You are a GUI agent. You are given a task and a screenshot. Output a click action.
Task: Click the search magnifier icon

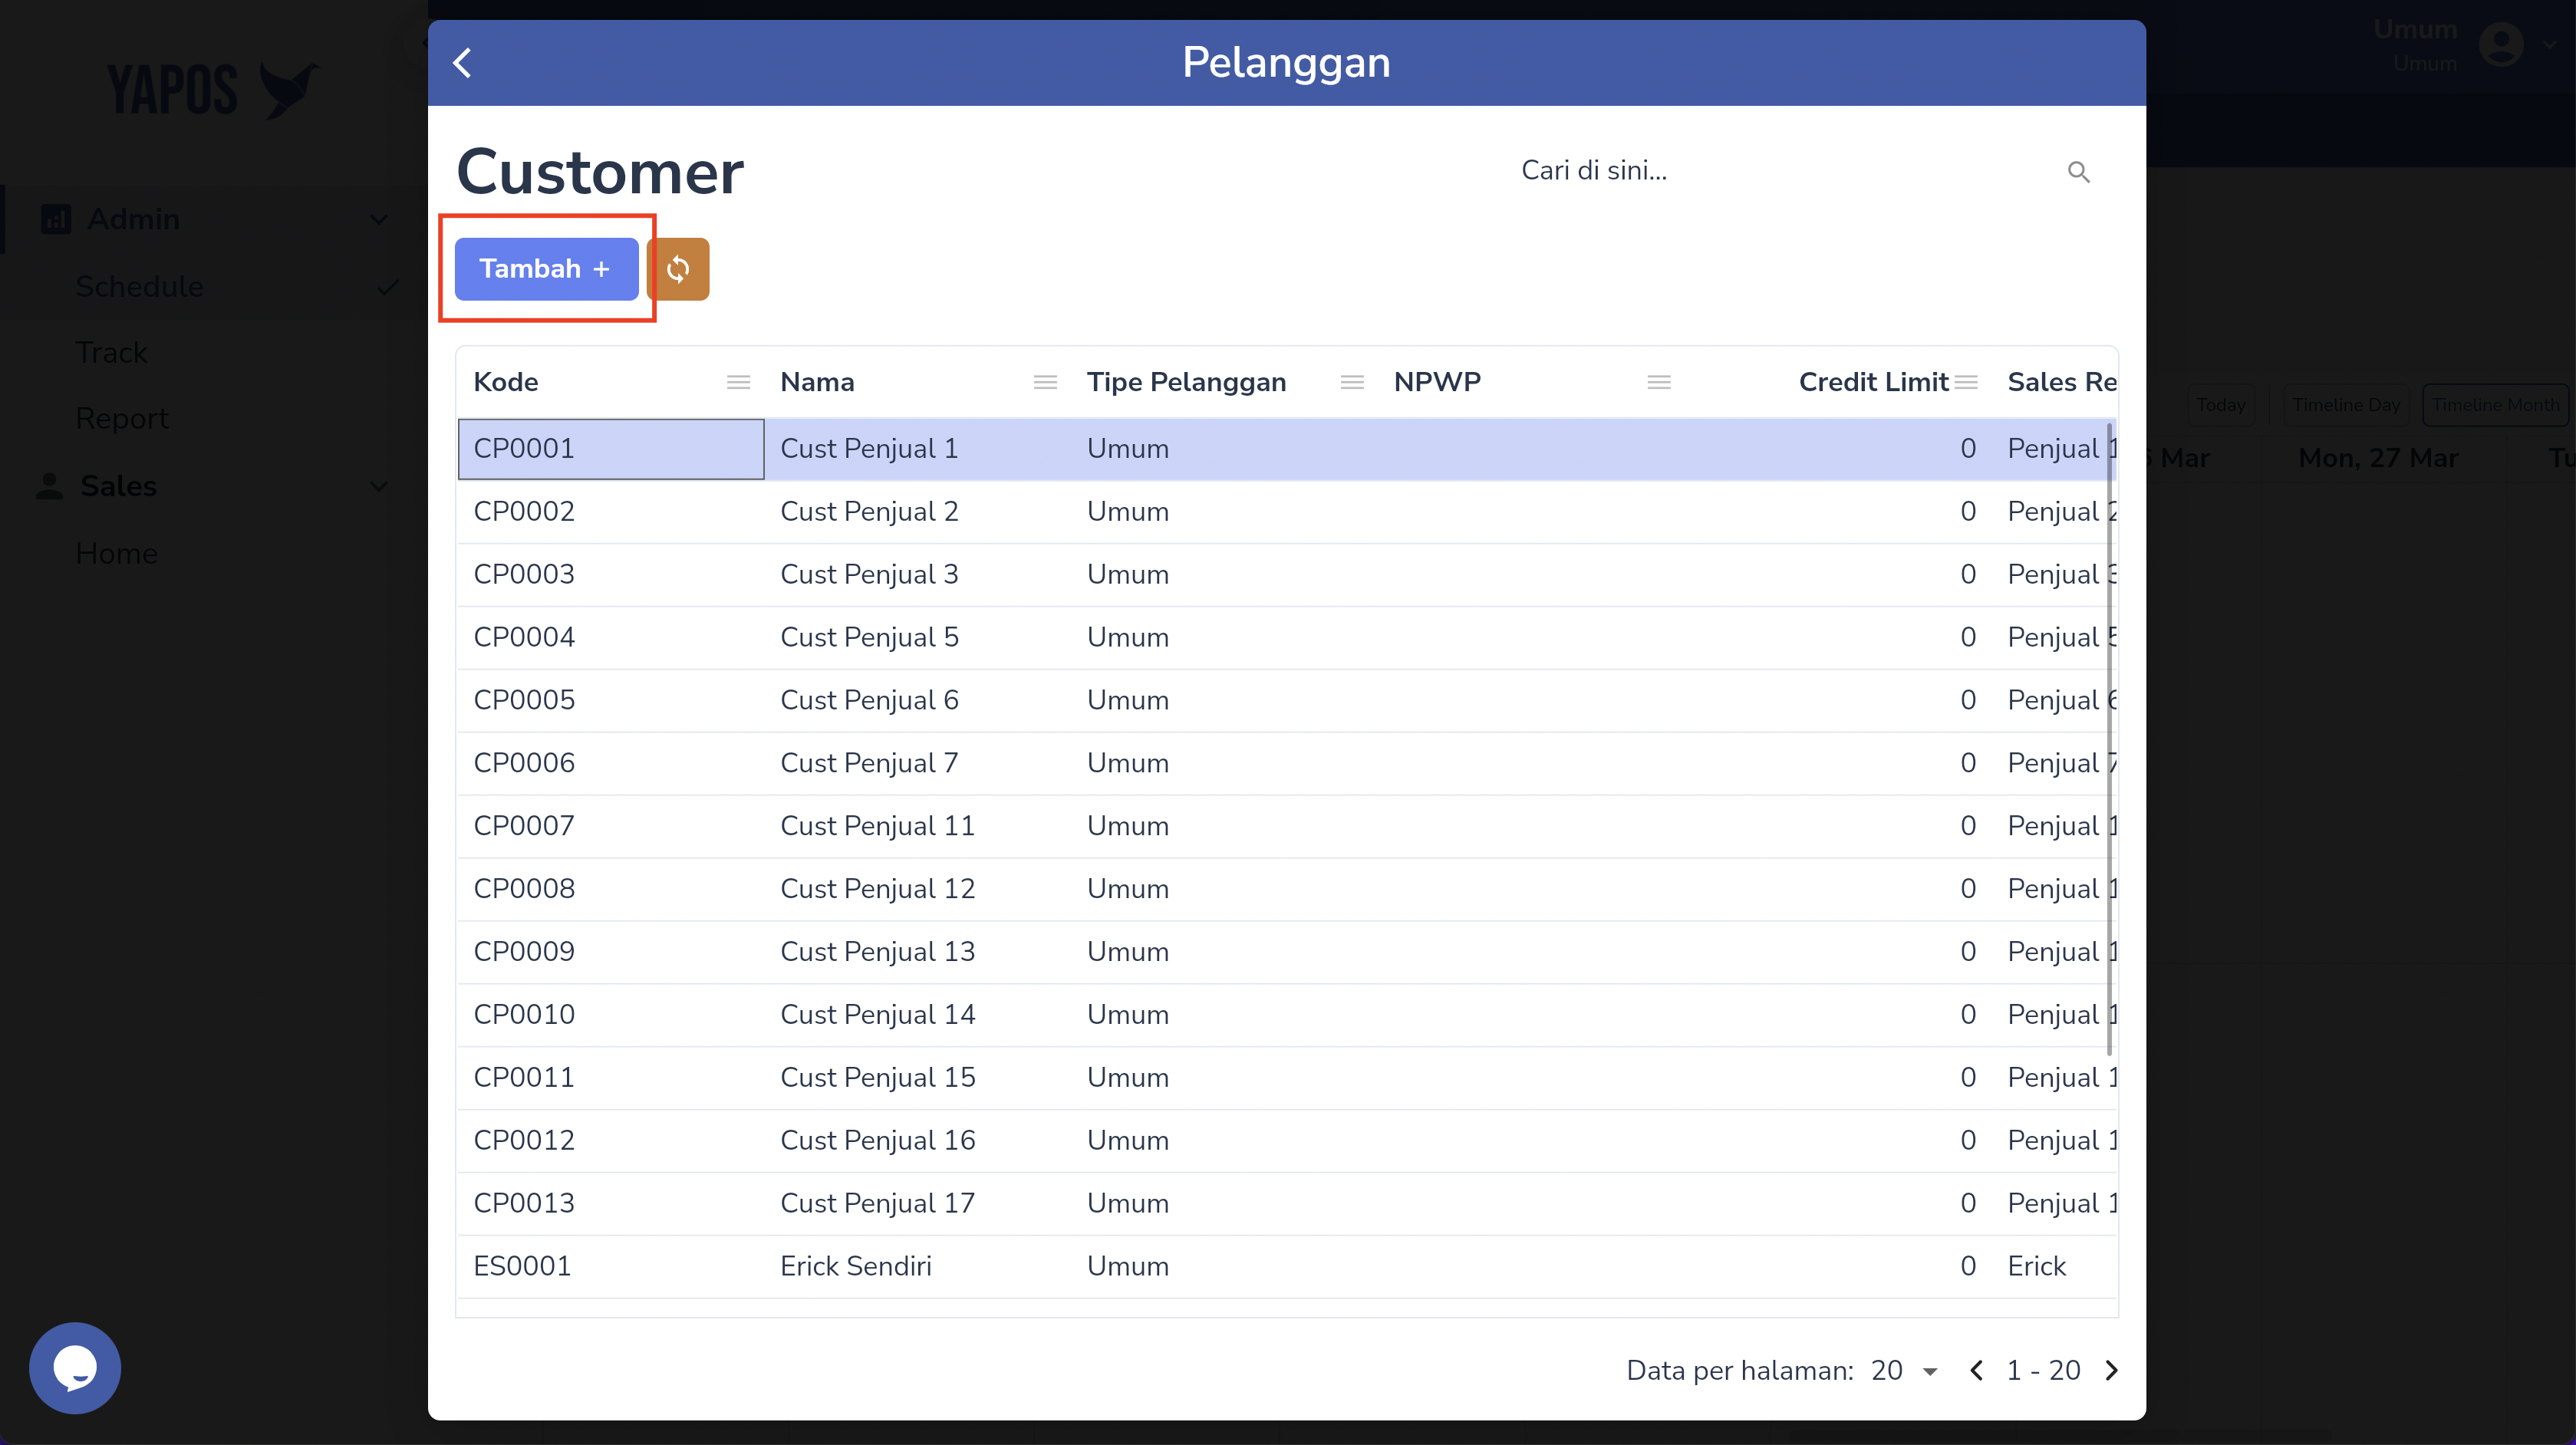[2079, 172]
